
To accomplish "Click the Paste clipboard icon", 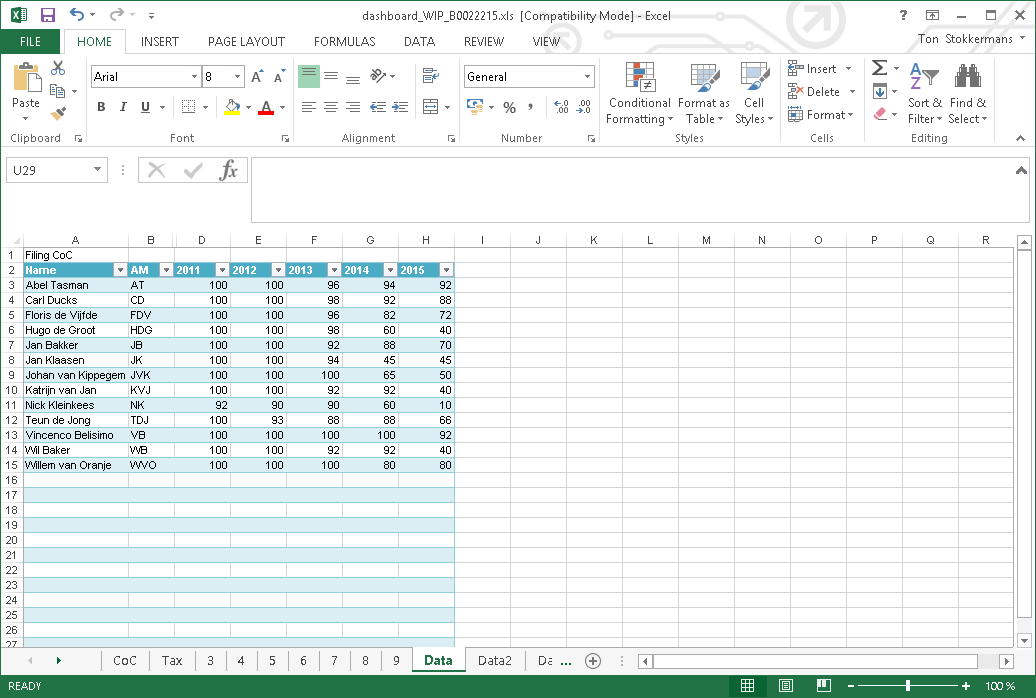I will point(26,77).
